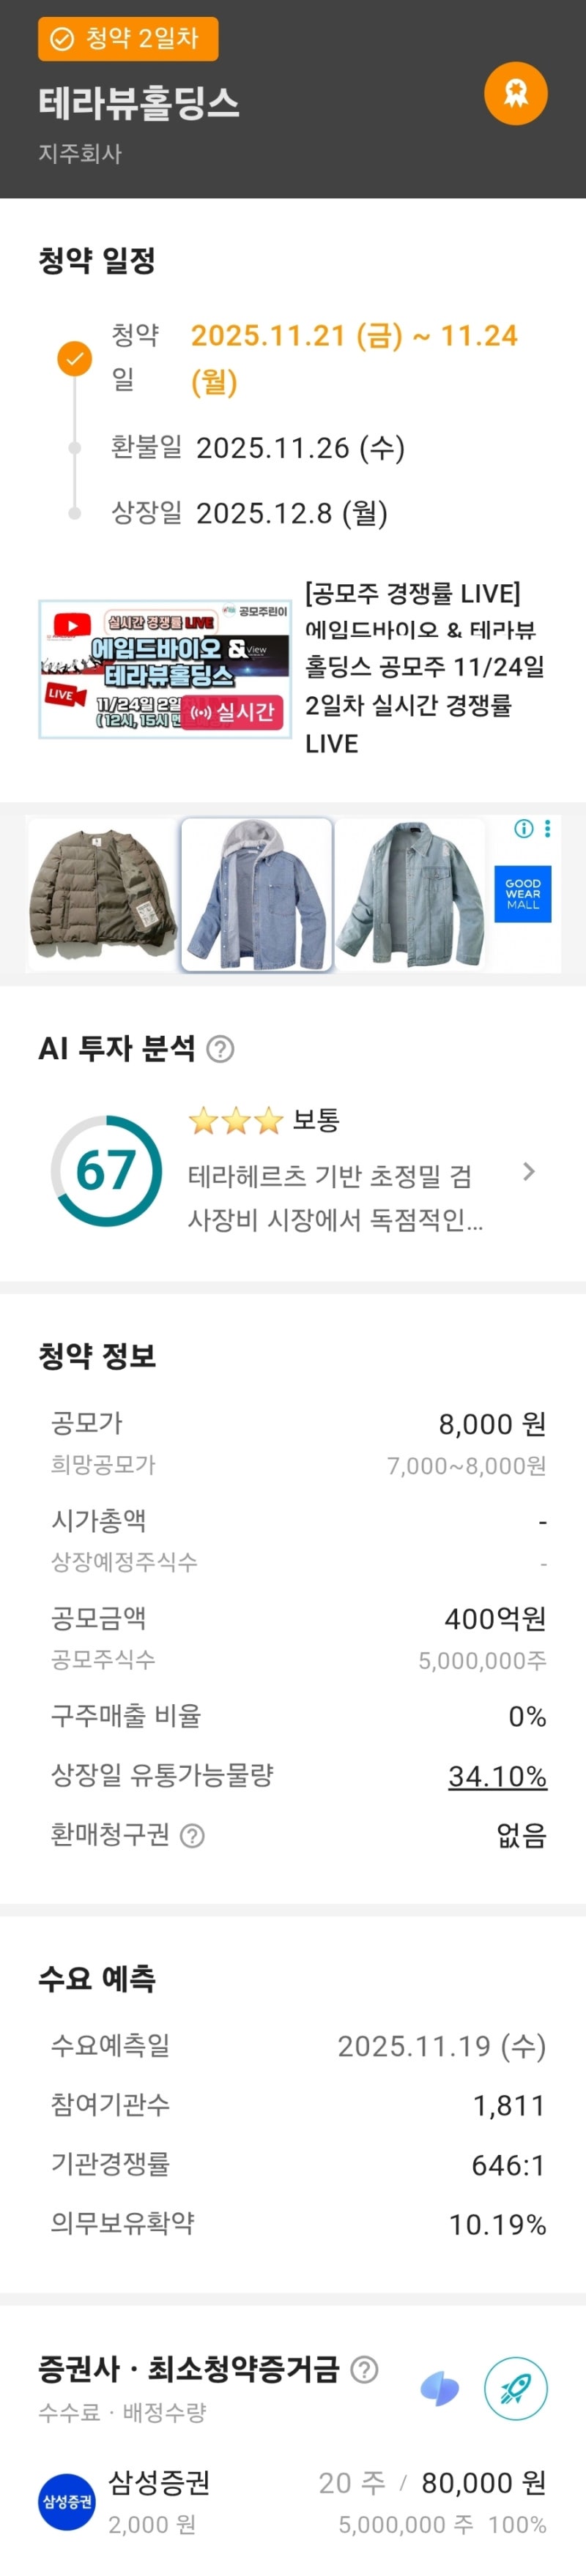Select the hooded denim jacket ad image
The width and height of the screenshot is (586, 2576).
point(257,894)
